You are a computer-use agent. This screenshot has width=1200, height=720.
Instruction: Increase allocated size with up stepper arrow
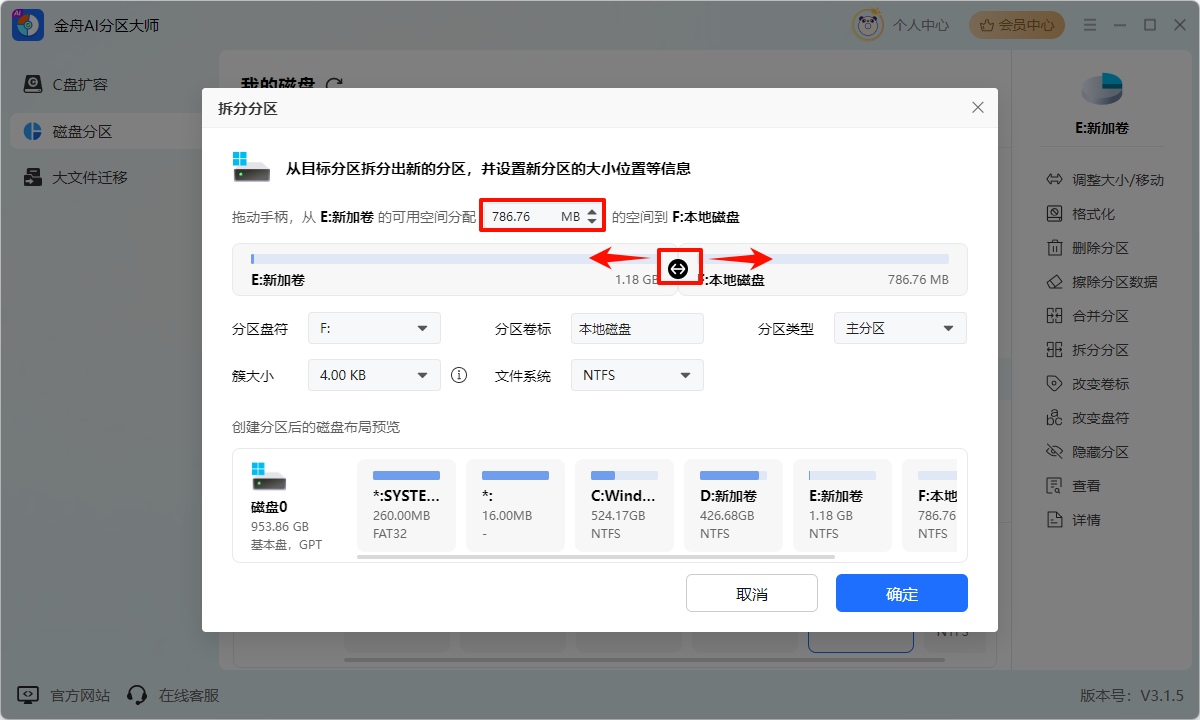click(x=592, y=210)
